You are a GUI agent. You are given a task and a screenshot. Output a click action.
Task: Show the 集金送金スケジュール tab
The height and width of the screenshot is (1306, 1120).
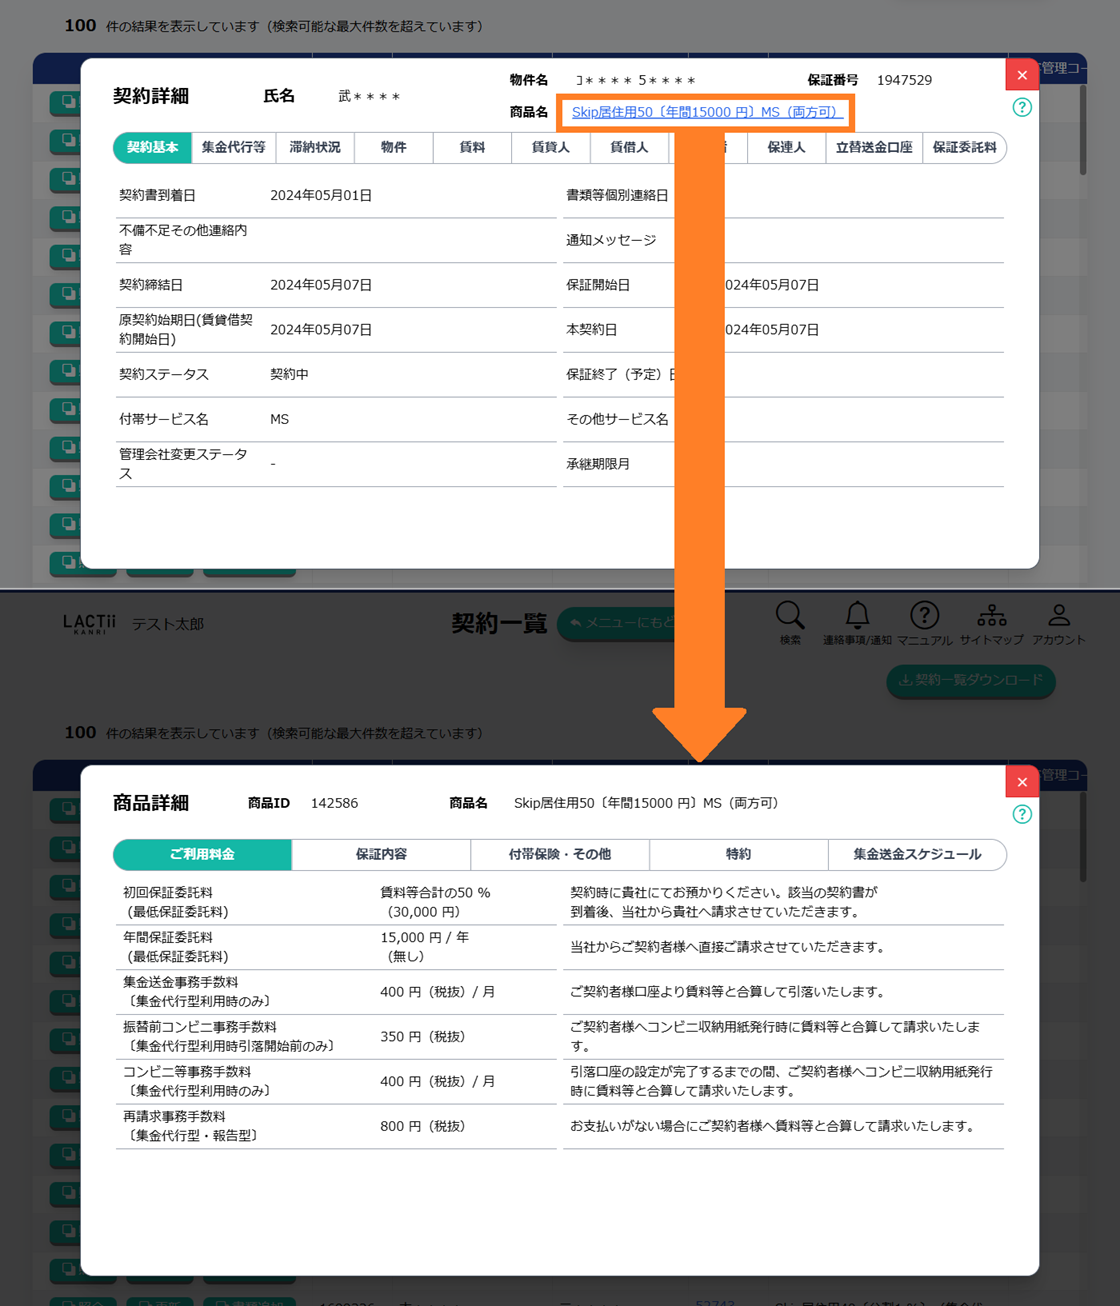[917, 854]
